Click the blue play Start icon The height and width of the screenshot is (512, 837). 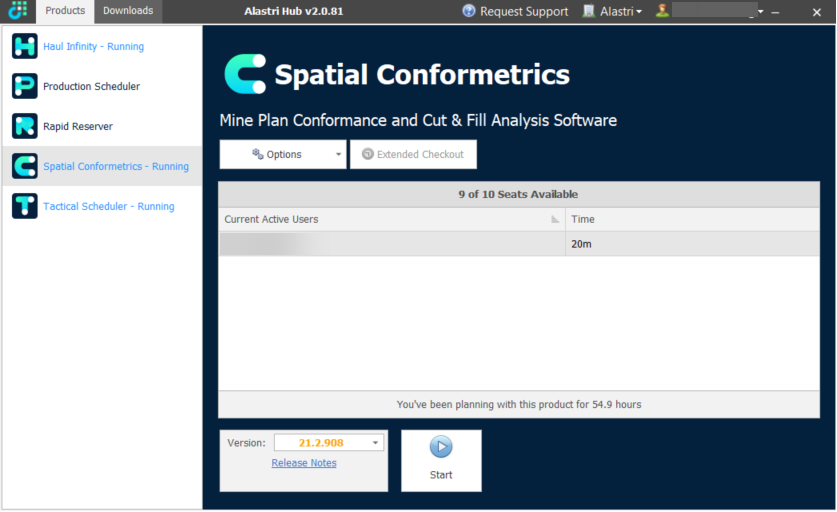click(x=441, y=447)
